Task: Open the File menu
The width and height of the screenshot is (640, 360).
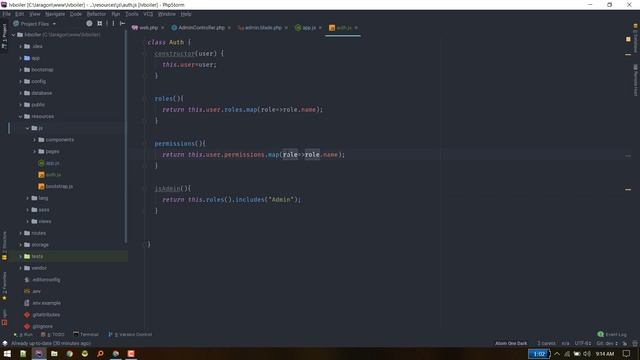Action: [x=7, y=14]
